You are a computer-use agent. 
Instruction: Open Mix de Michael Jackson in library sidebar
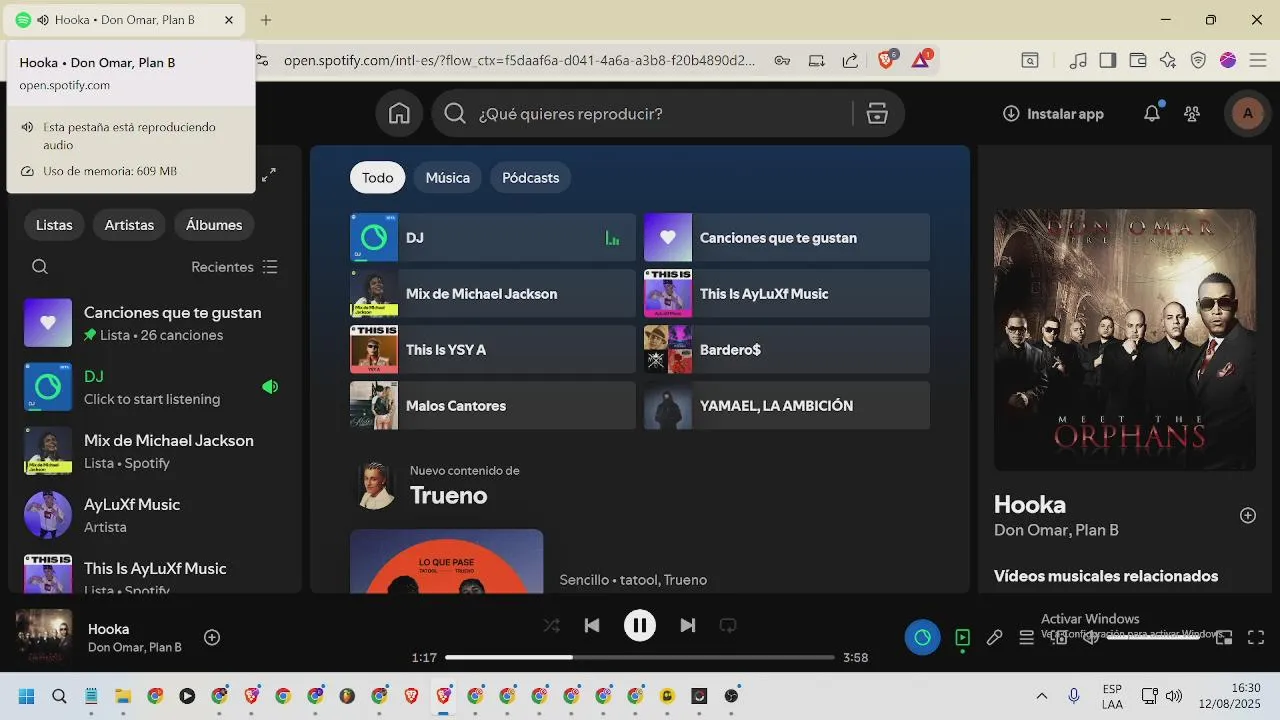coord(154,451)
